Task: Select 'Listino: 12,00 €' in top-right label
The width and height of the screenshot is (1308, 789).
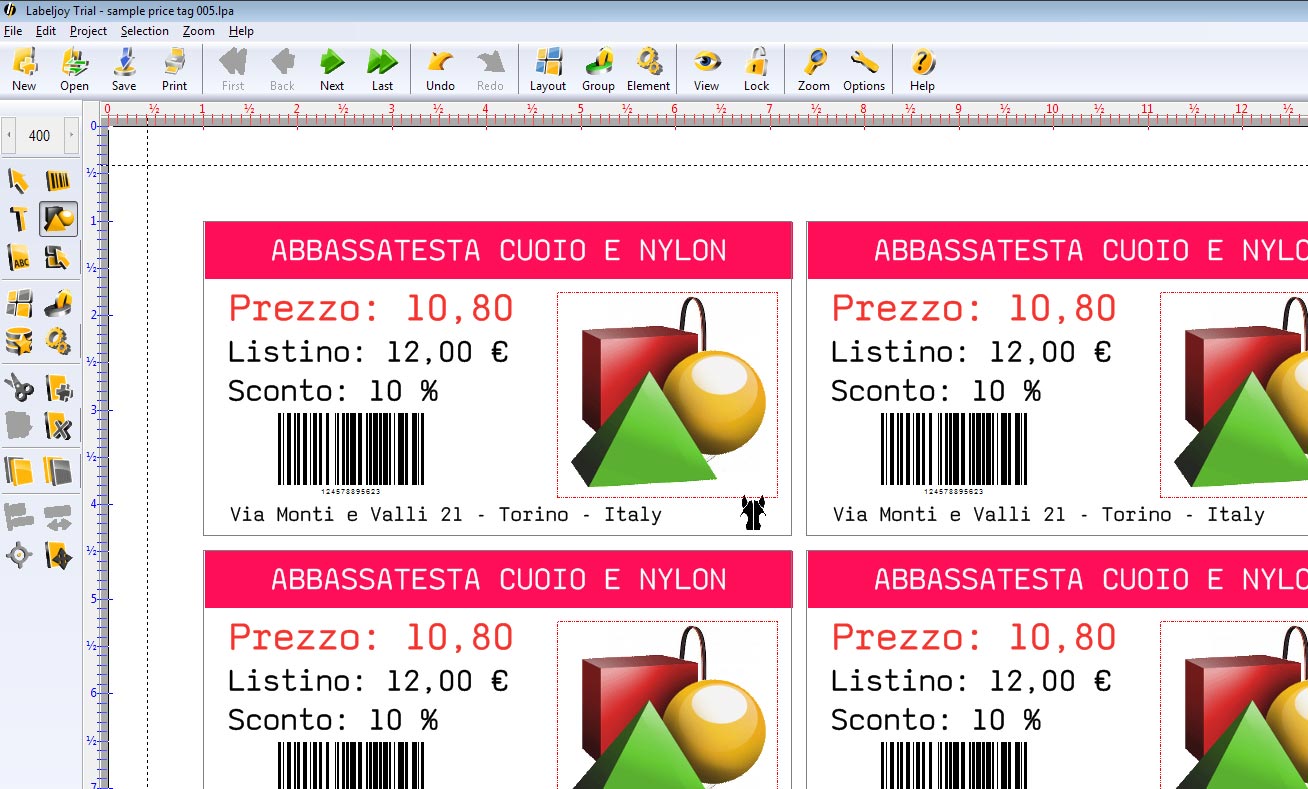Action: 971,351
